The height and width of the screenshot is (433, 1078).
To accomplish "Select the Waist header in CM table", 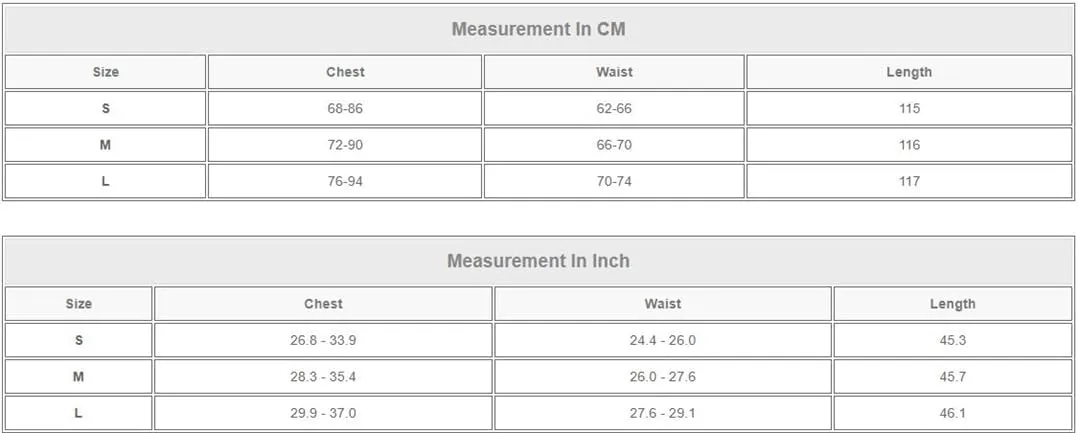I will click(614, 72).
